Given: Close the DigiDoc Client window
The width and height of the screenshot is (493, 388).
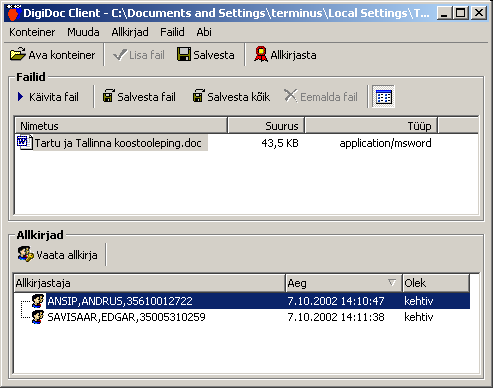Looking at the screenshot, I should [479, 13].
